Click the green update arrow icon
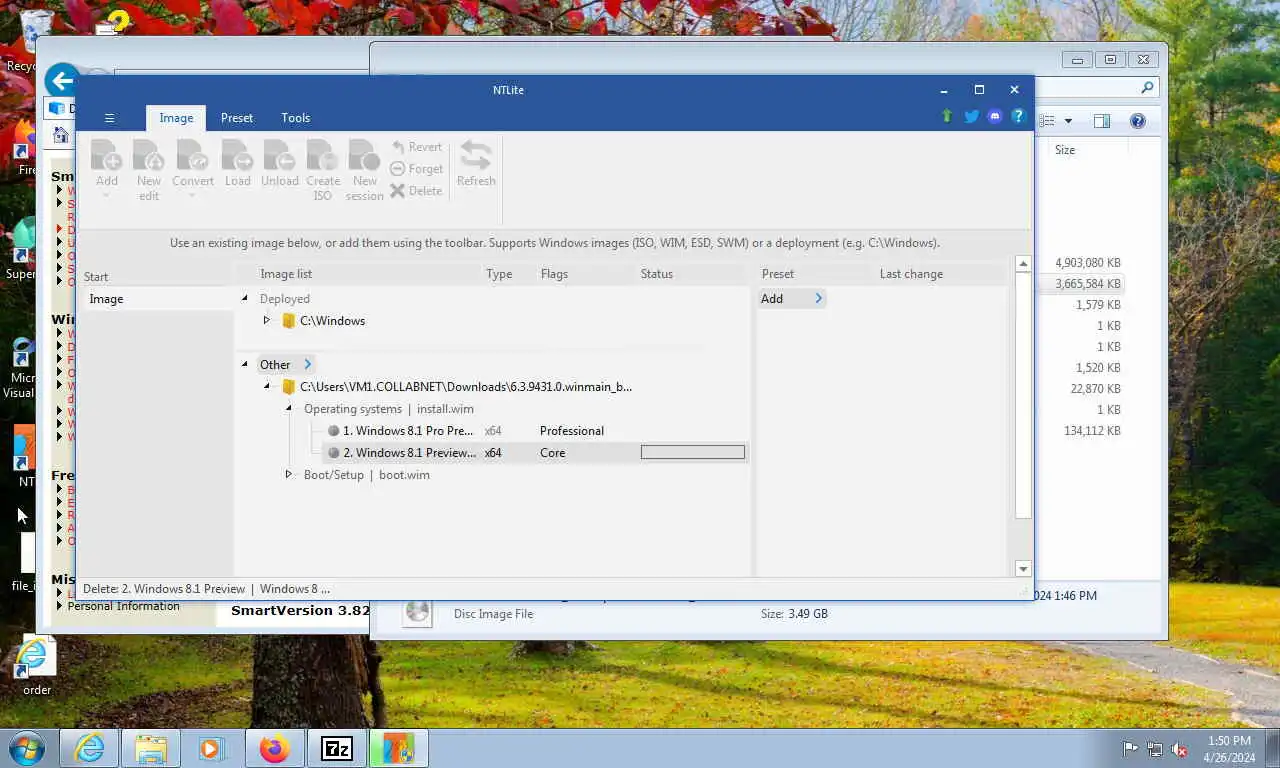This screenshot has height=768, width=1280. 947,116
